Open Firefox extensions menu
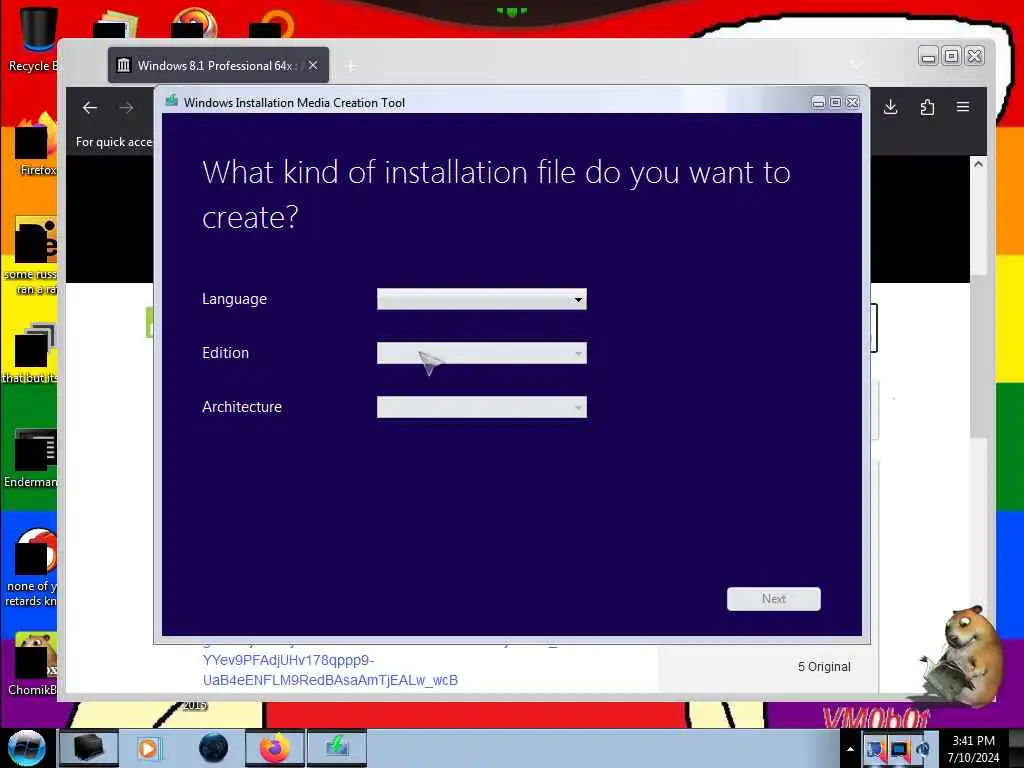The width and height of the screenshot is (1024, 768). coord(927,107)
